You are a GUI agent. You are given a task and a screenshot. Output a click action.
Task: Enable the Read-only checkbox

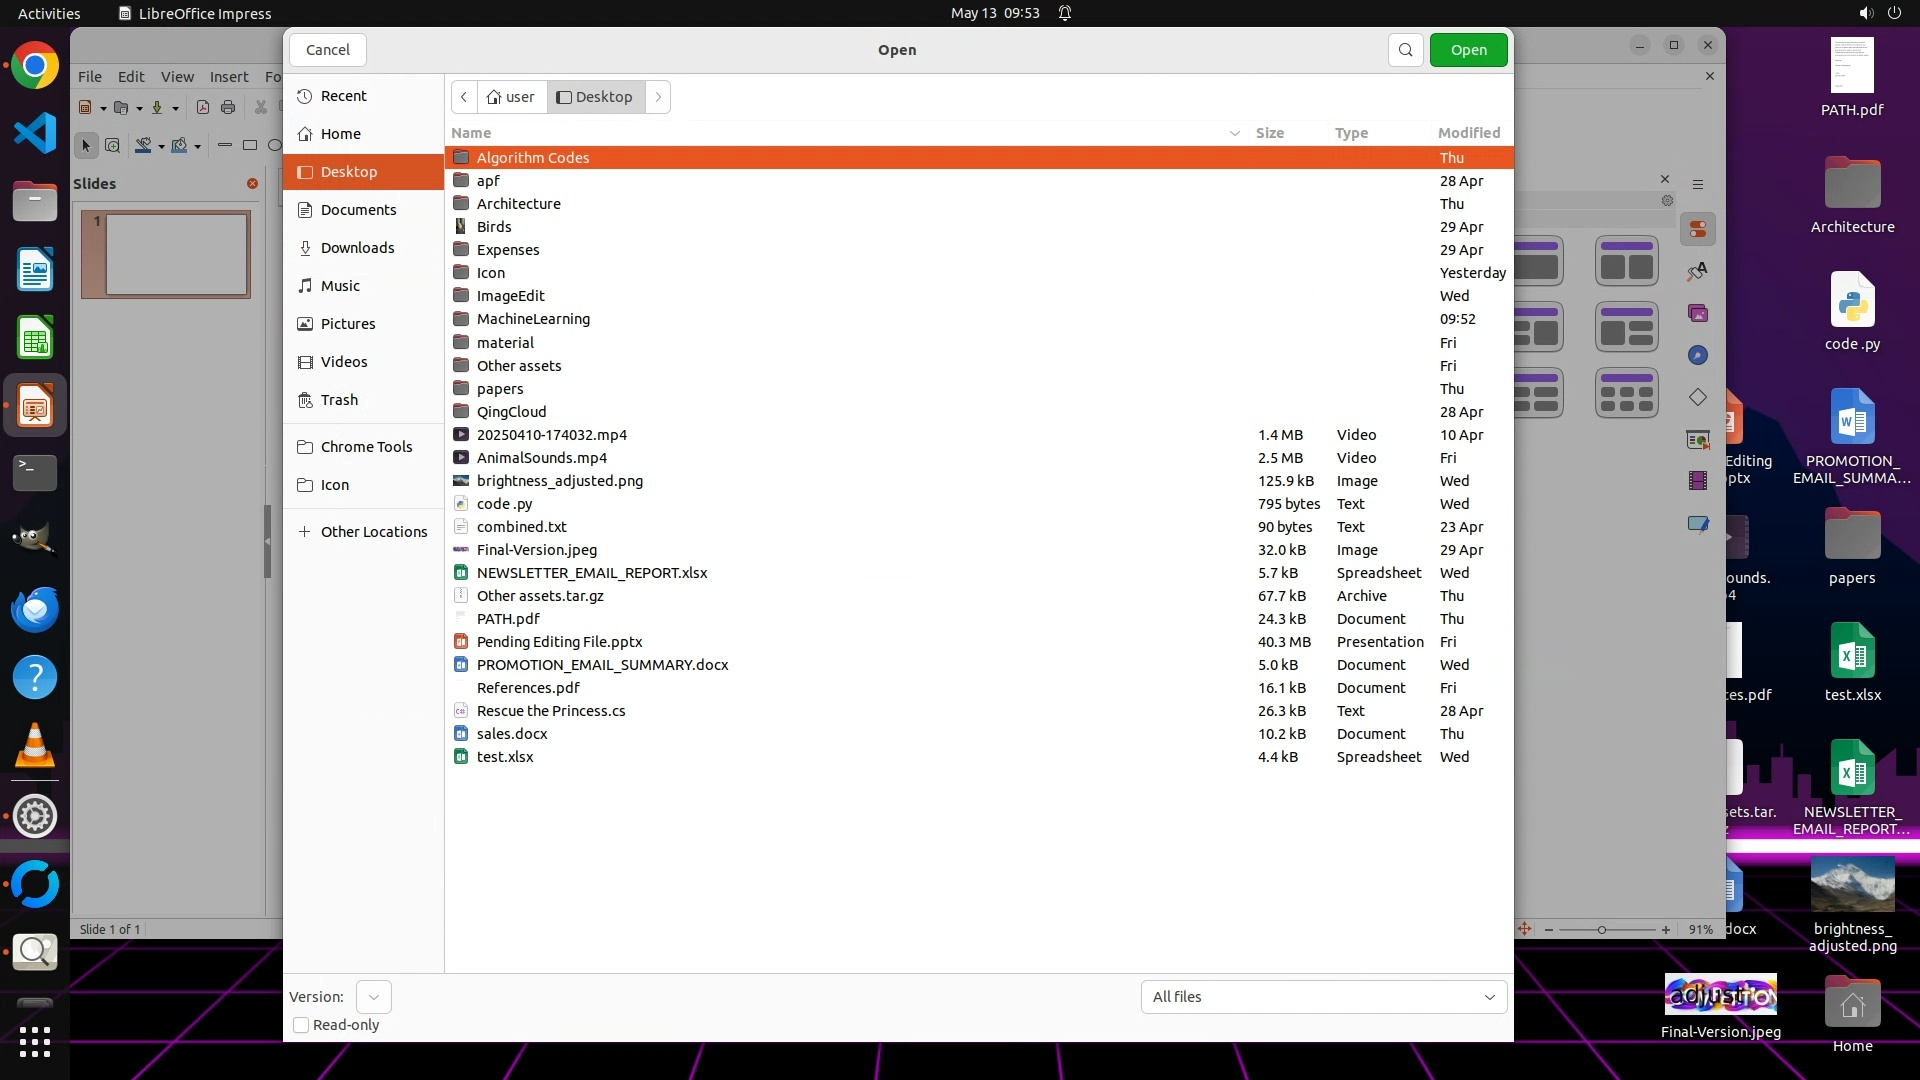pyautogui.click(x=301, y=1025)
